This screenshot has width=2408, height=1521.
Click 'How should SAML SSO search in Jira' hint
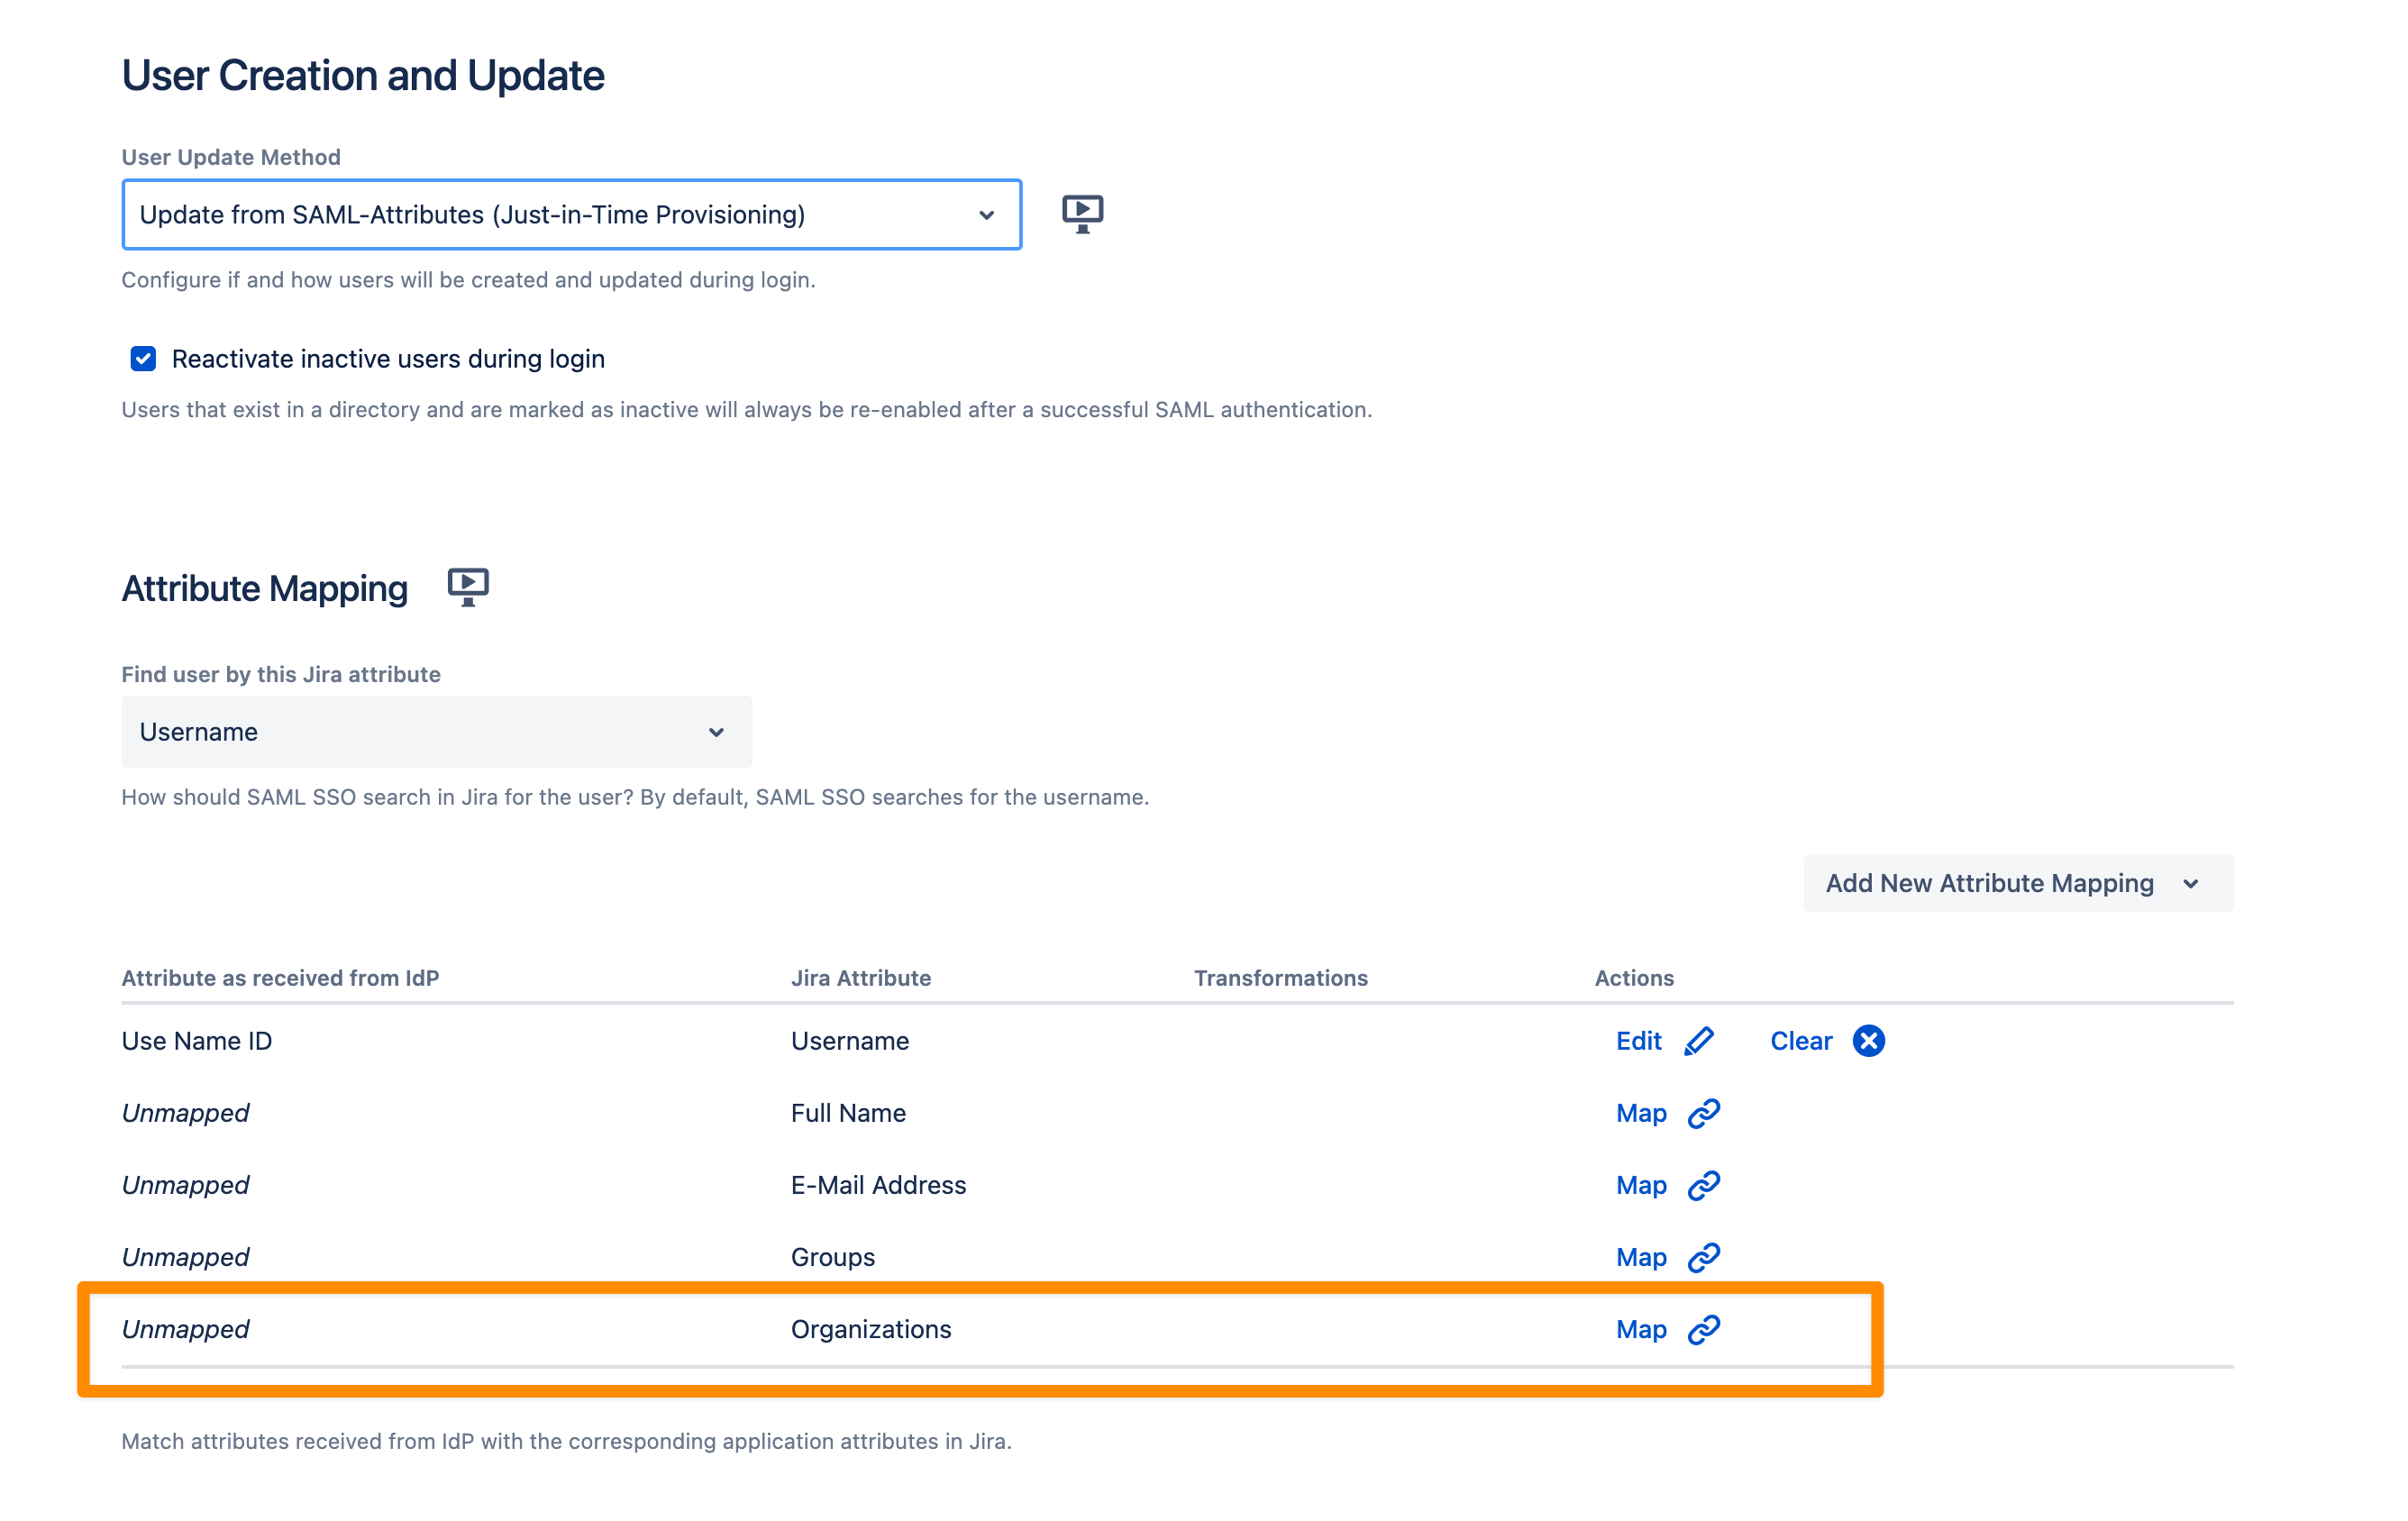coord(635,797)
